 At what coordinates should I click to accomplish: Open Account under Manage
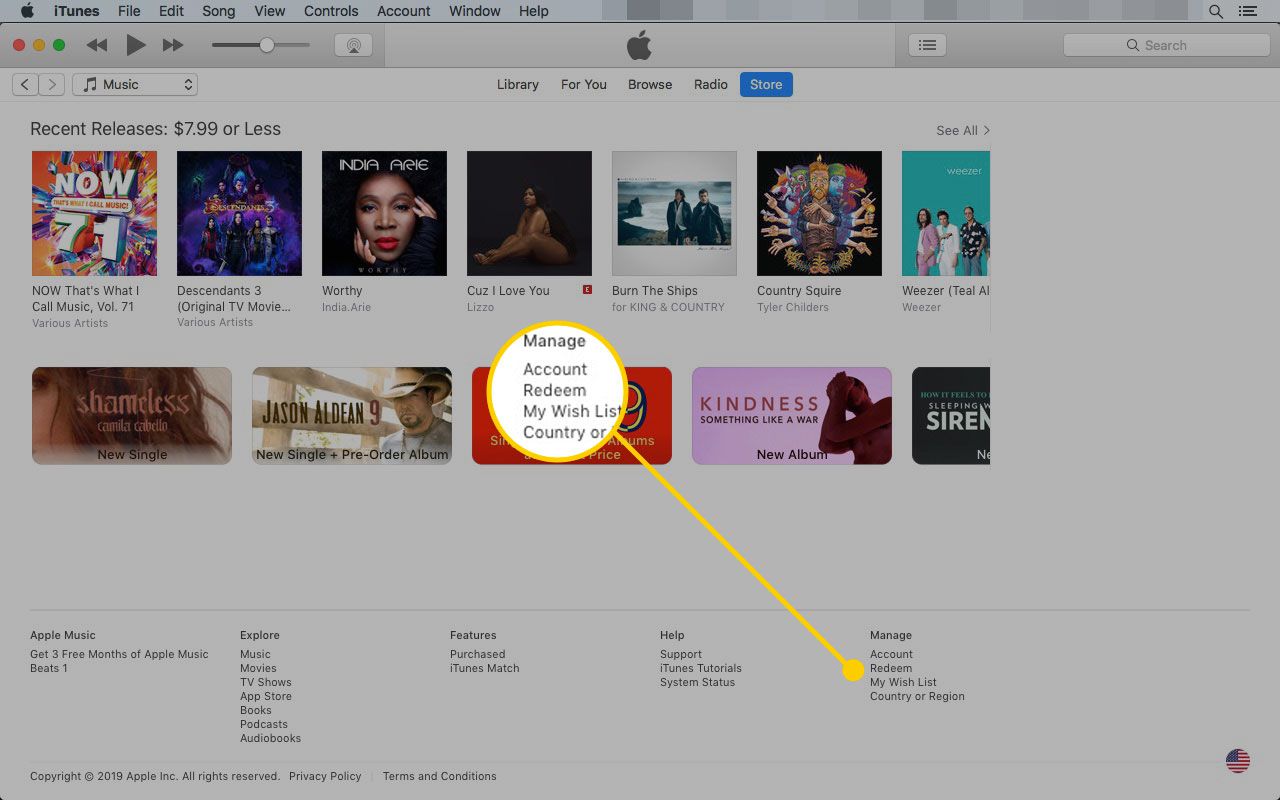pyautogui.click(x=891, y=654)
